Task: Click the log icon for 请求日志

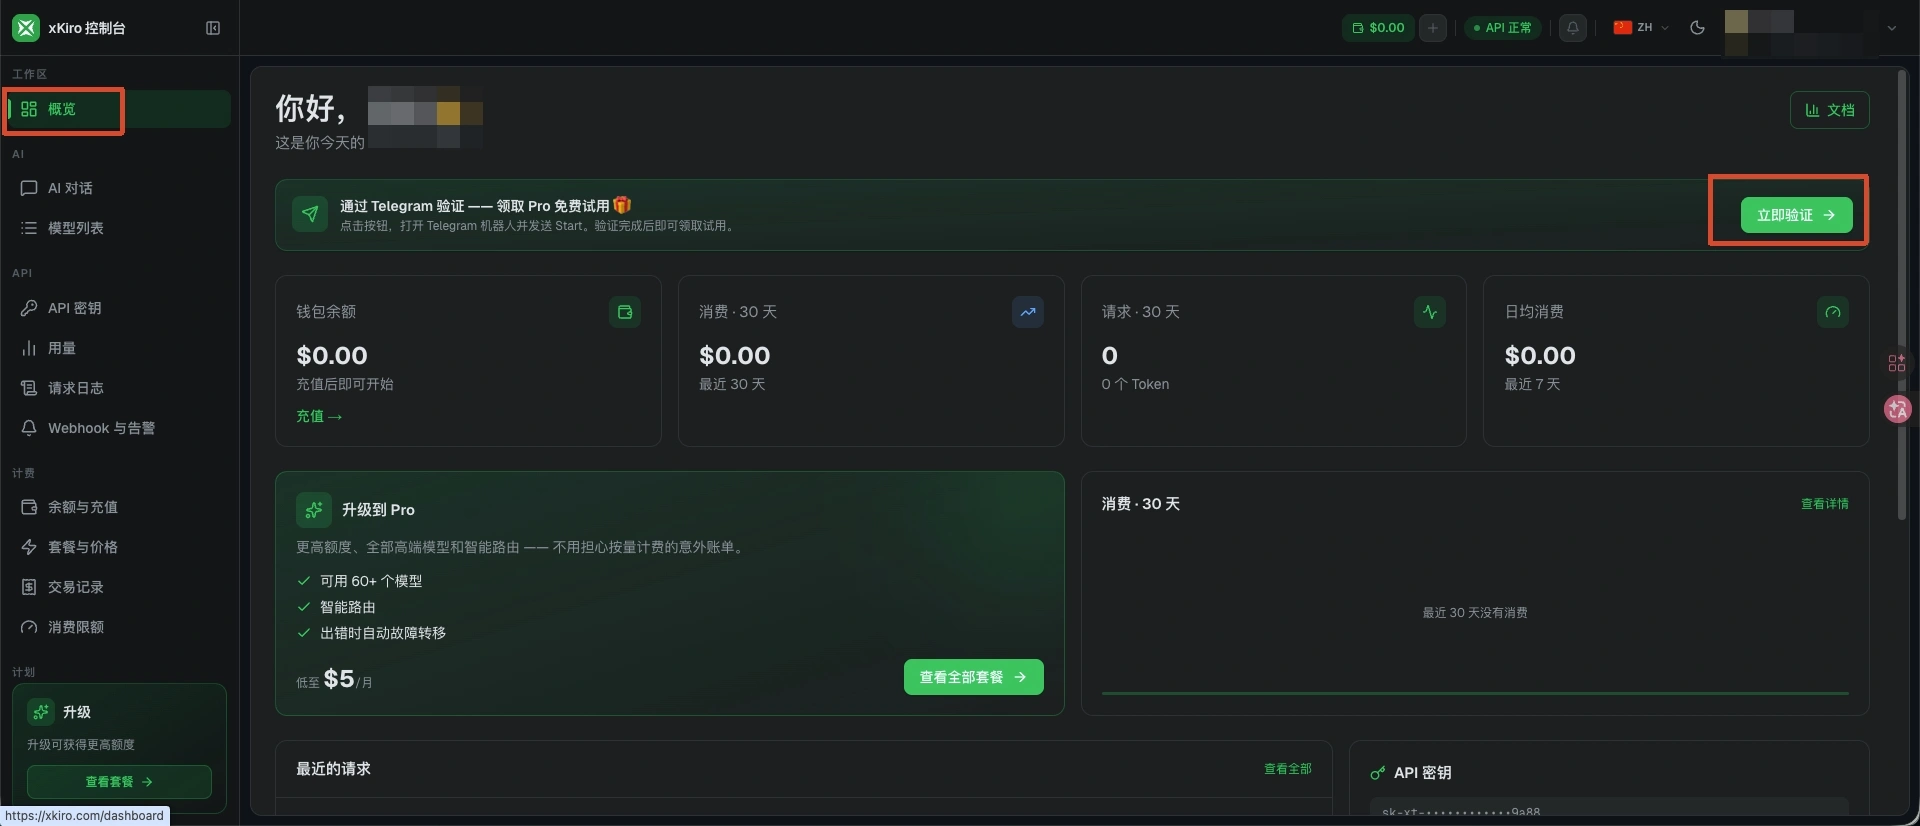Action: coord(29,388)
